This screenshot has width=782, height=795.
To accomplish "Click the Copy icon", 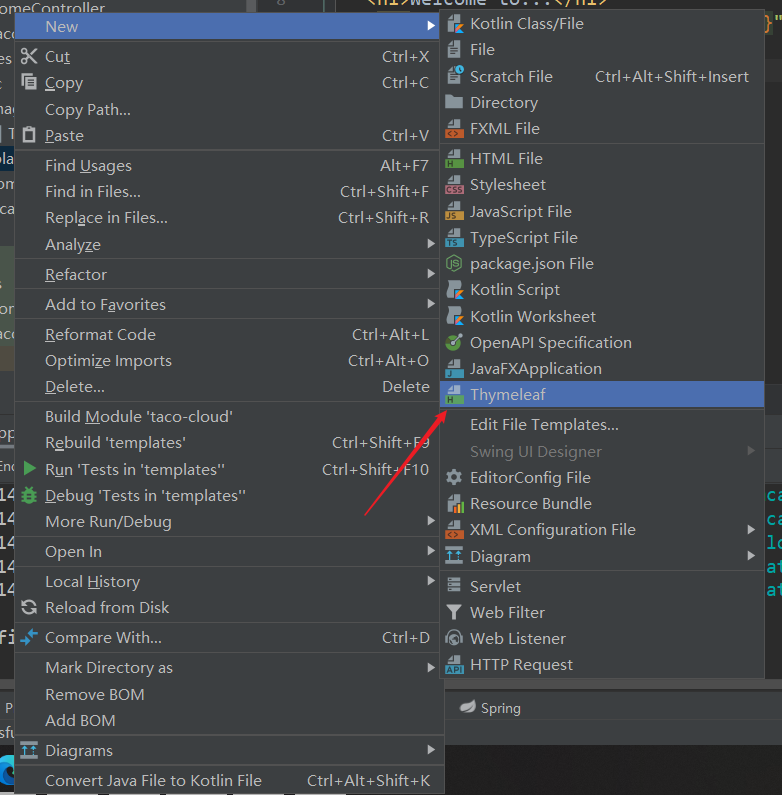I will [x=29, y=82].
